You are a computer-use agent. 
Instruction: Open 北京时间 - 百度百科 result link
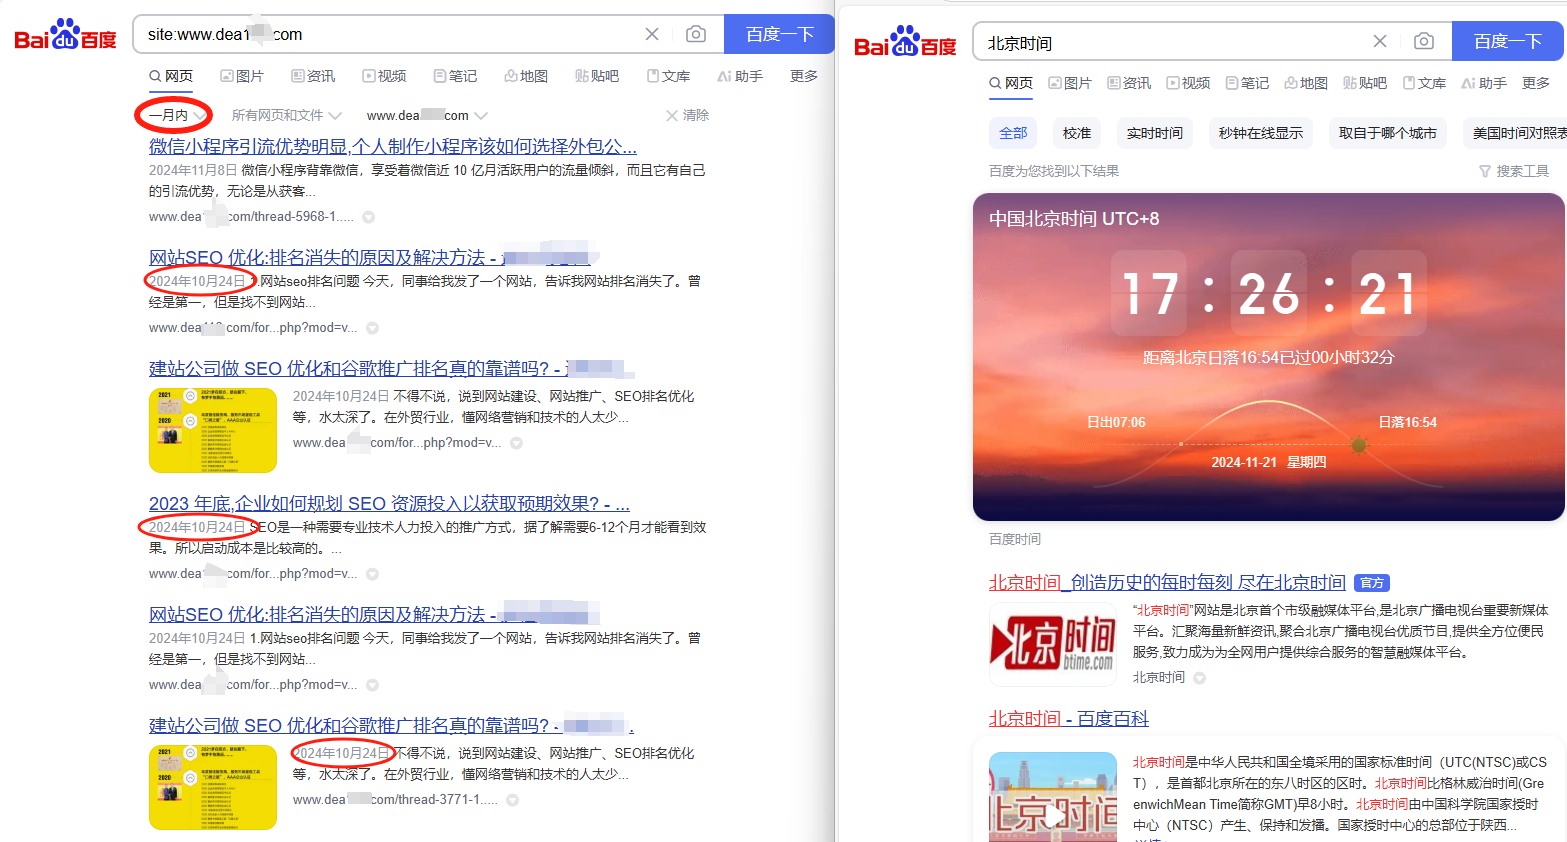[x=1069, y=718]
